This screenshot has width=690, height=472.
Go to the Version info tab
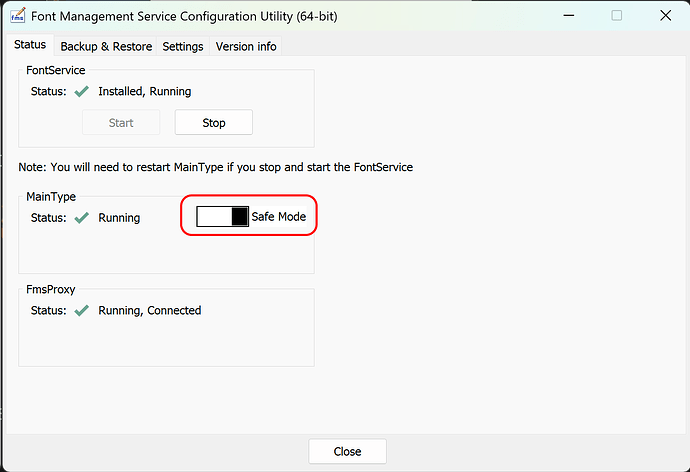(x=246, y=47)
